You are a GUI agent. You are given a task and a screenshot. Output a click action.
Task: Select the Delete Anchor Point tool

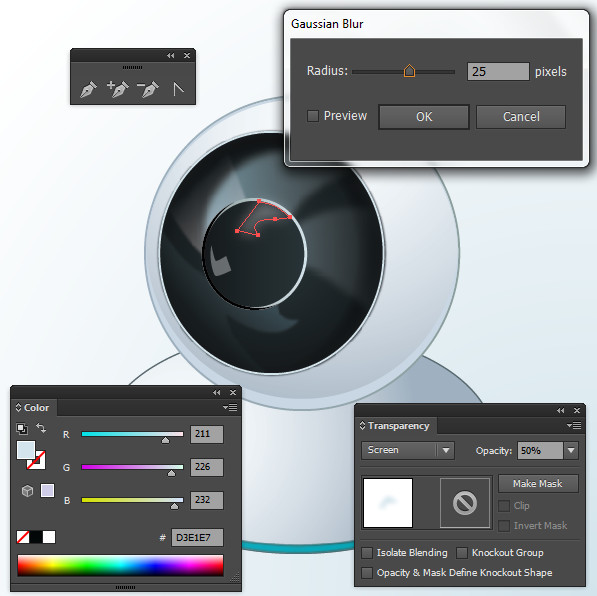click(x=148, y=89)
